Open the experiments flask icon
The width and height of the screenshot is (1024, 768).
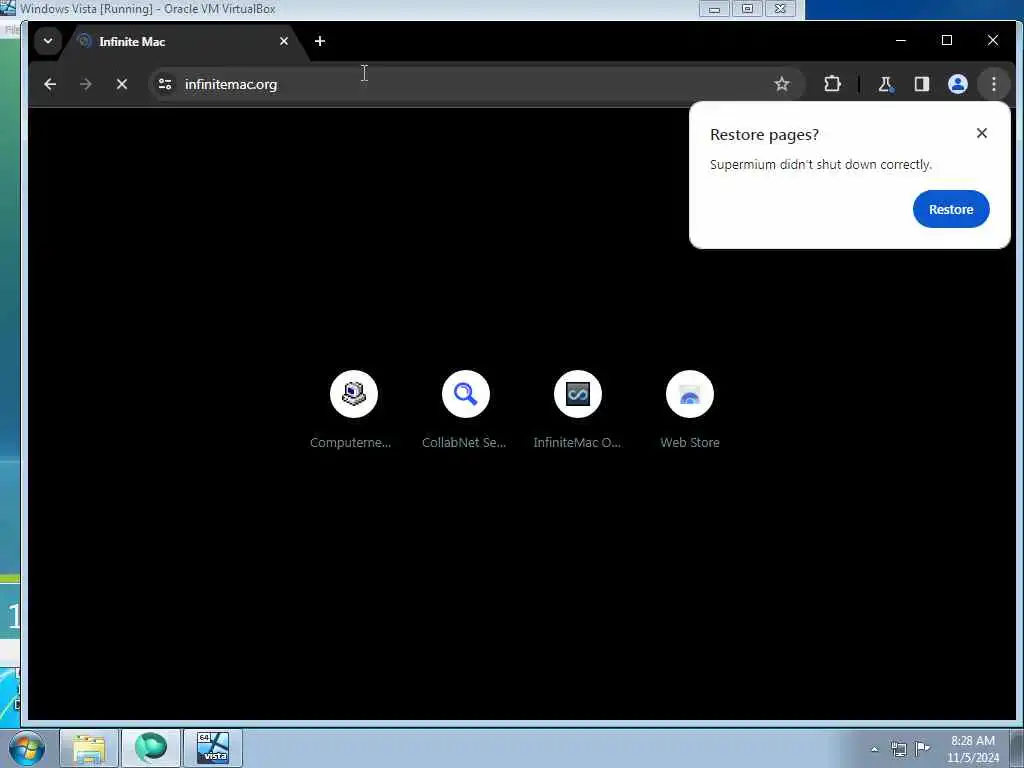(885, 84)
